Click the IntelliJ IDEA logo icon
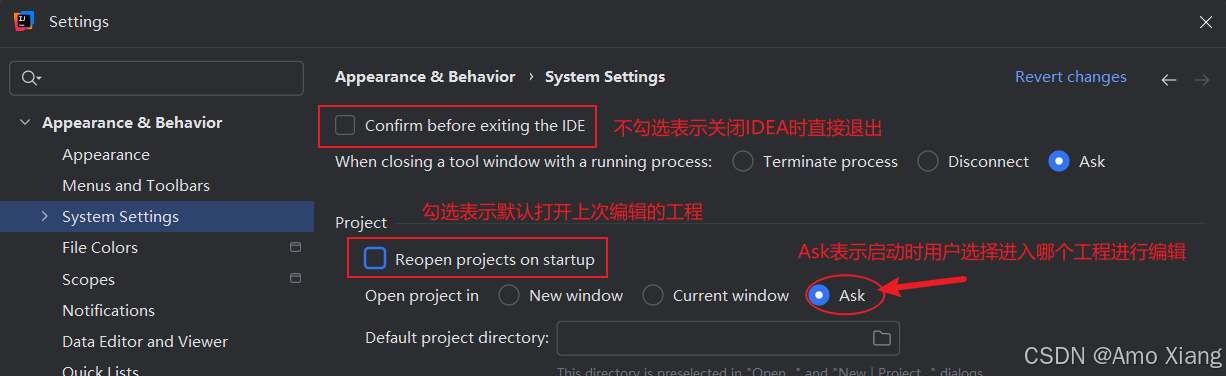The width and height of the screenshot is (1226, 376). (x=23, y=21)
